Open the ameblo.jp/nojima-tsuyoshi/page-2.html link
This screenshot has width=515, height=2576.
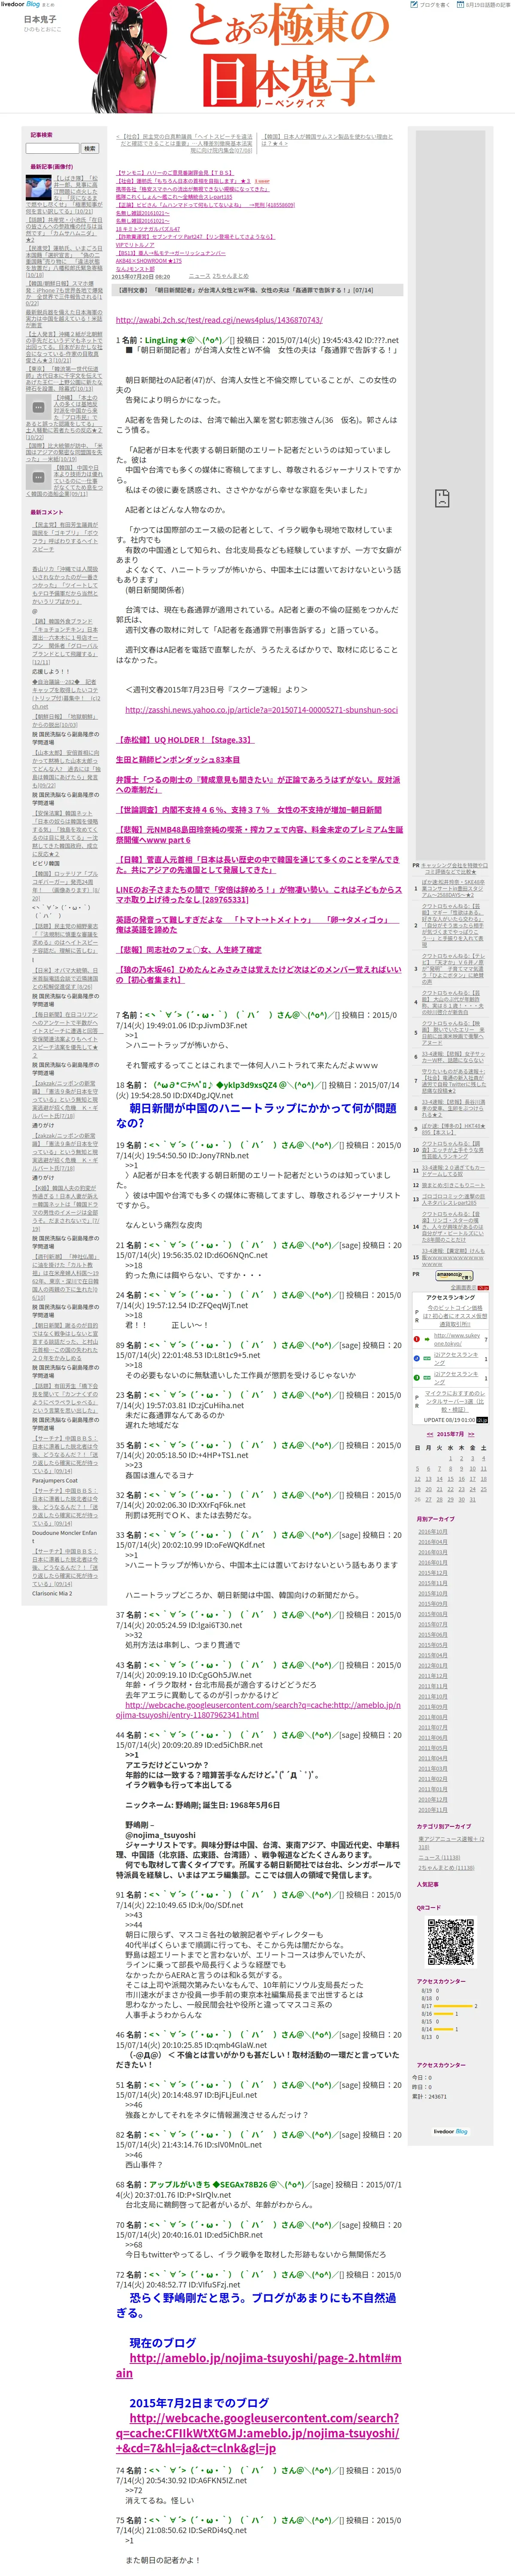[x=258, y=2365]
